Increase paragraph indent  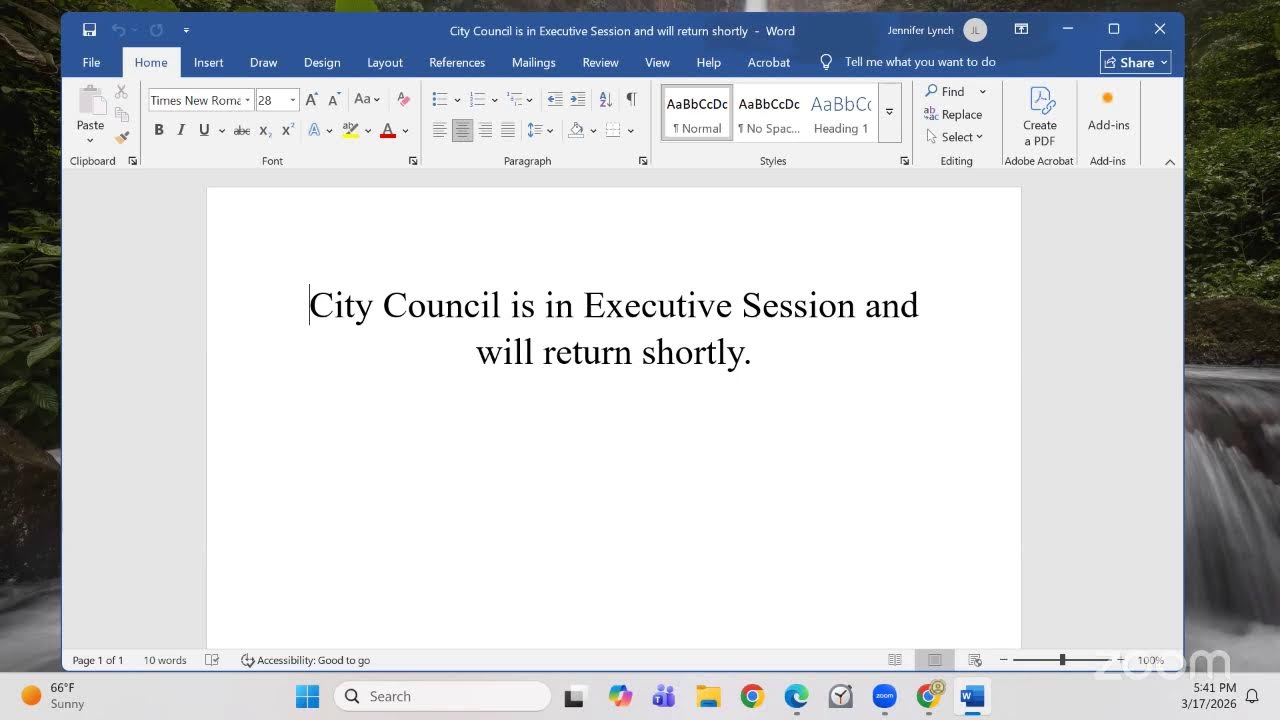[x=578, y=100]
